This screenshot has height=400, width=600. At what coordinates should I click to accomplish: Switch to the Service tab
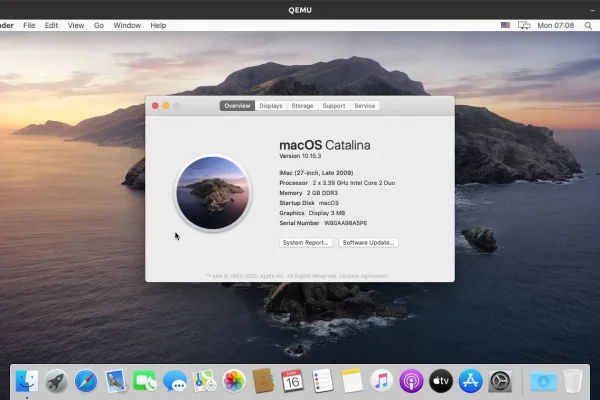[x=365, y=106]
